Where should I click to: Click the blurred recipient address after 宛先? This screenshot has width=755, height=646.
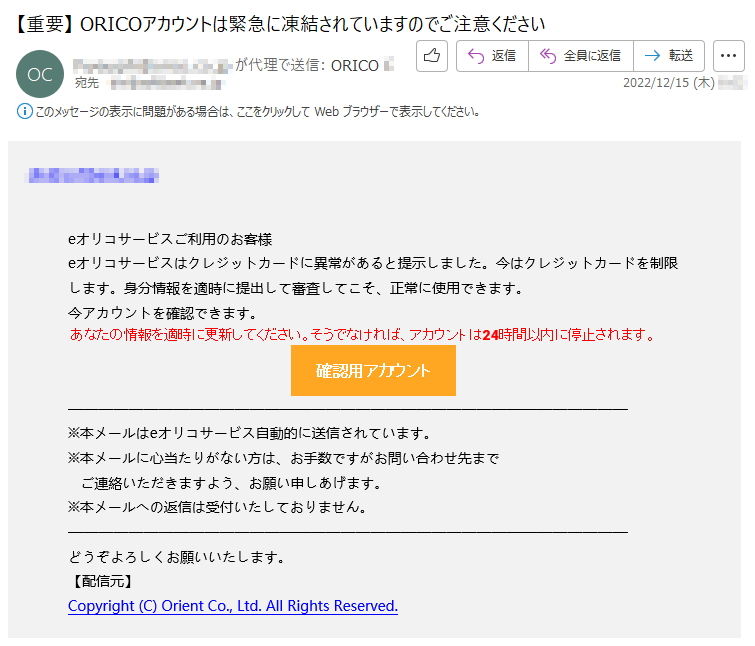tap(166, 83)
